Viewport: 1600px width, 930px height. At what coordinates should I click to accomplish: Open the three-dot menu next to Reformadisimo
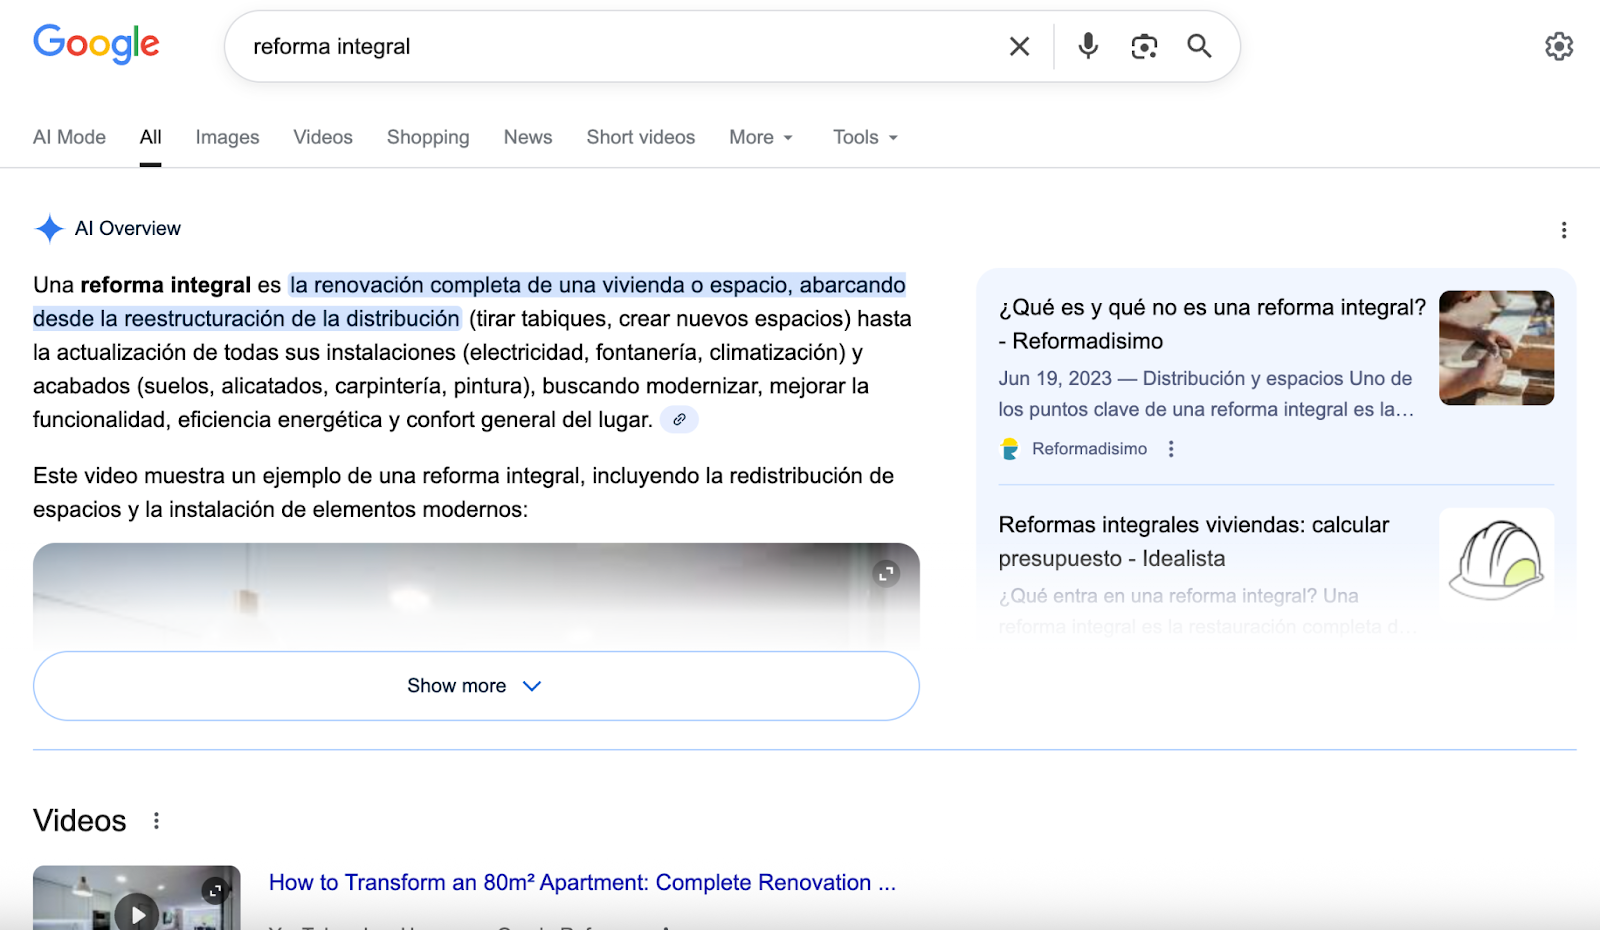[x=1170, y=449]
